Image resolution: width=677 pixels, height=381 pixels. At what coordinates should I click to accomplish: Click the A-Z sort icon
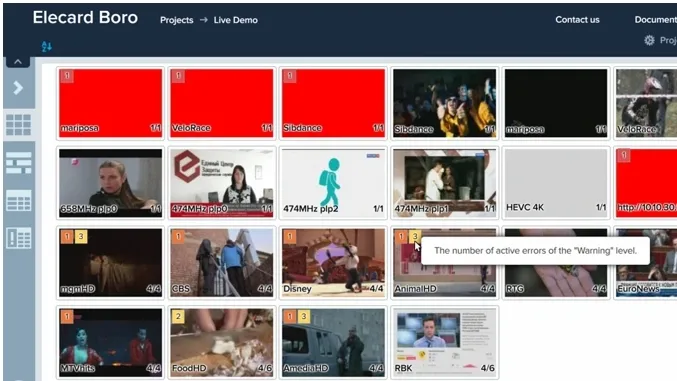pos(47,46)
